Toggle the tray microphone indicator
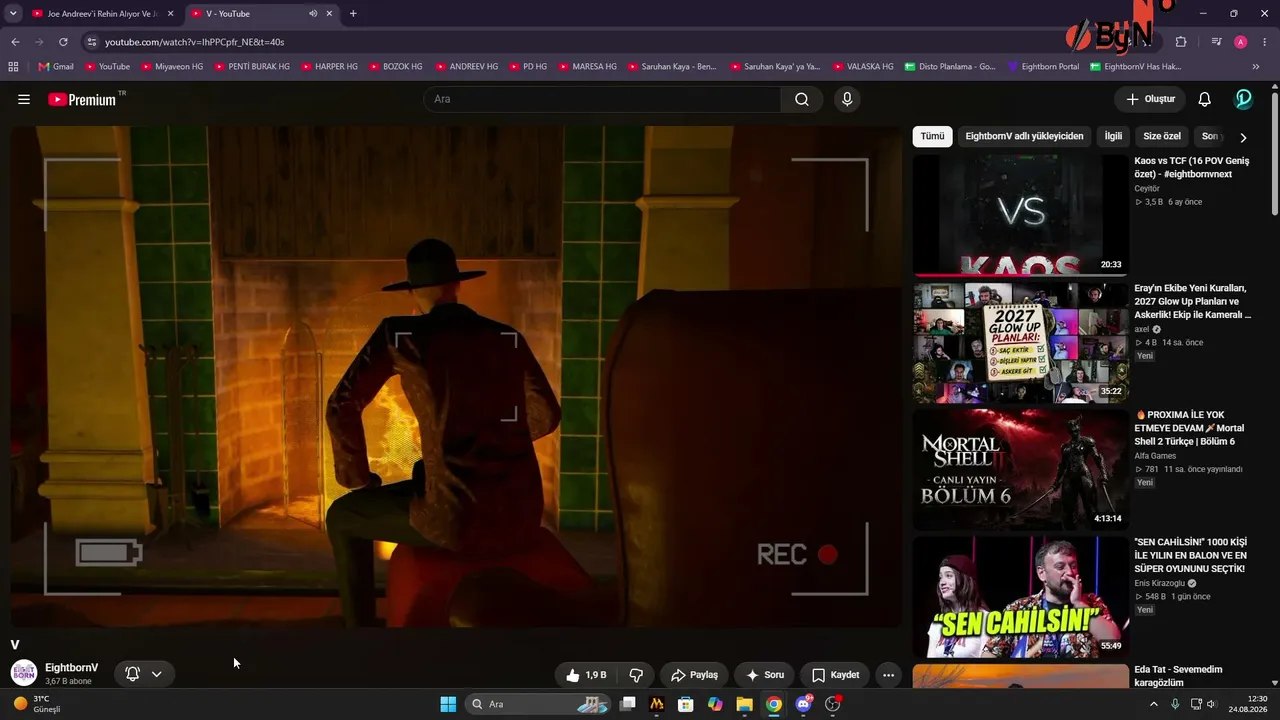 point(1175,704)
